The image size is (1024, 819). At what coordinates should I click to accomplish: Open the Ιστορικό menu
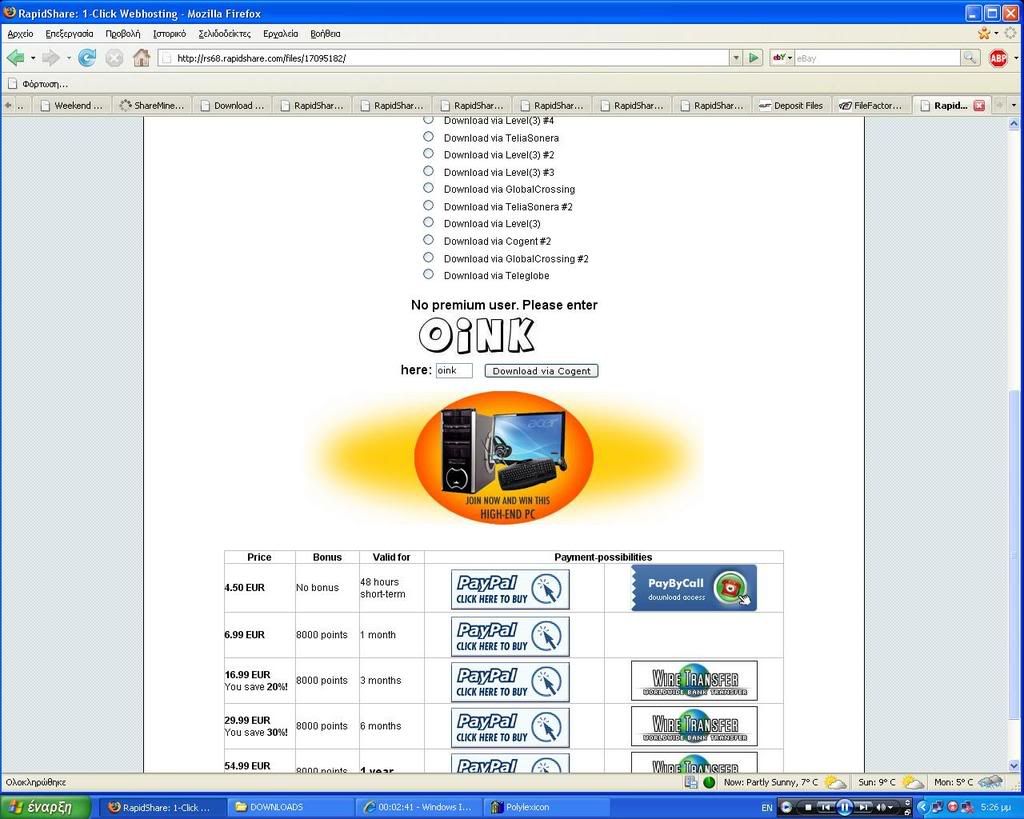click(169, 33)
